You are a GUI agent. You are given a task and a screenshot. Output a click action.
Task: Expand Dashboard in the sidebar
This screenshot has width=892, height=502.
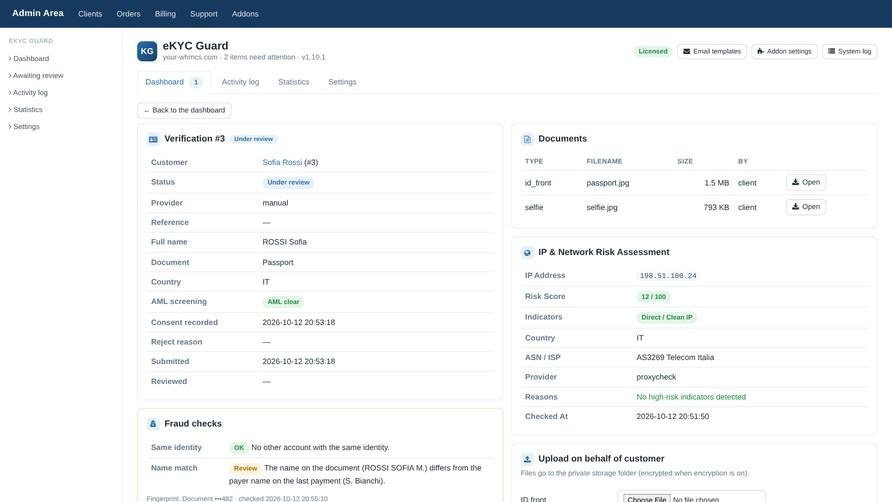click(29, 59)
